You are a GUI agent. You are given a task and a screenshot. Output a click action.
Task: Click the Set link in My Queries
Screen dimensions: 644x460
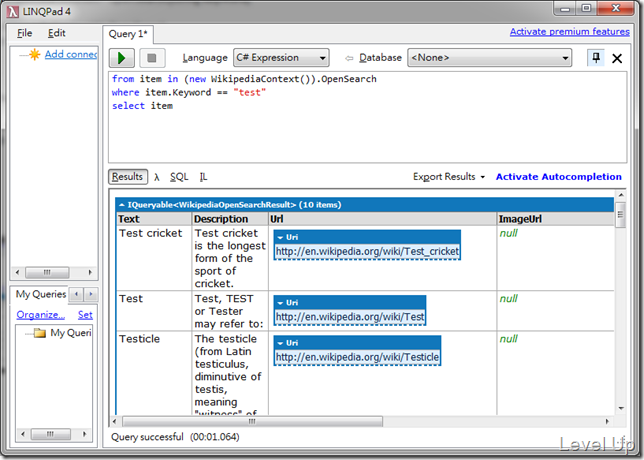[x=85, y=315]
